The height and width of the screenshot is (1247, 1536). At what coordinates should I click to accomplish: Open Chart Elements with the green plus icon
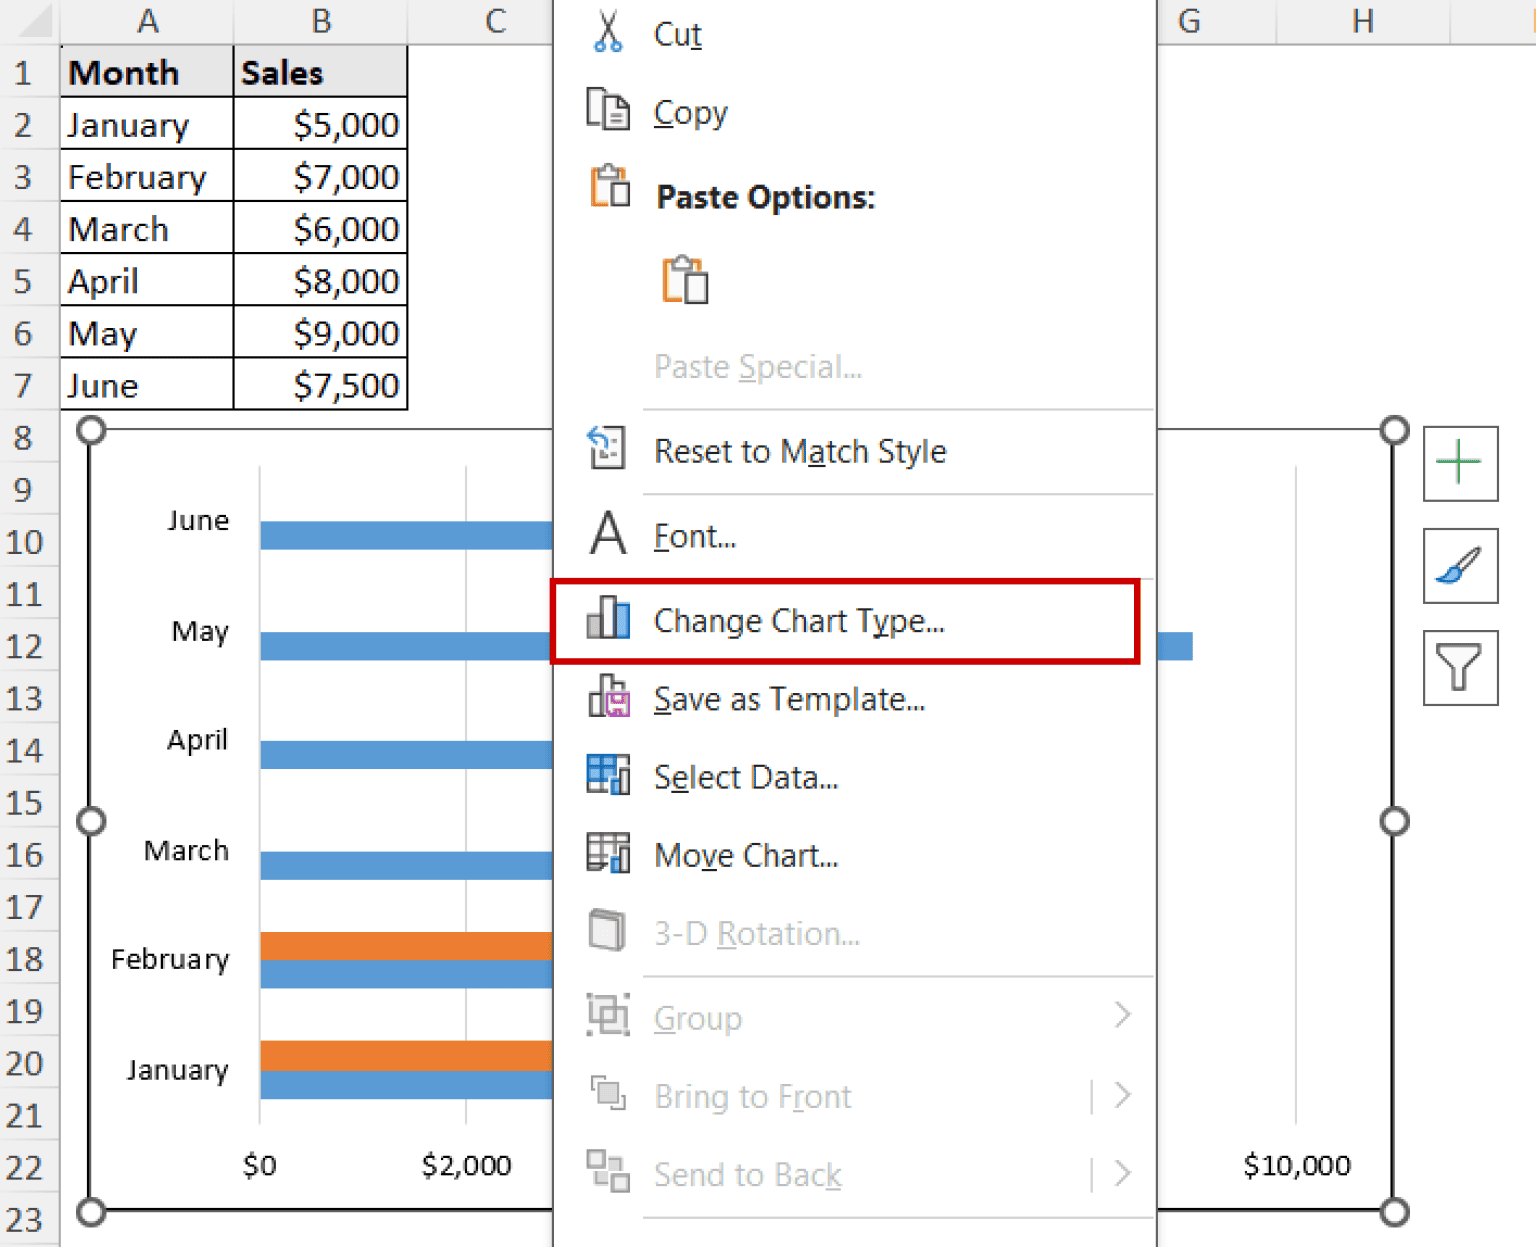1460,464
